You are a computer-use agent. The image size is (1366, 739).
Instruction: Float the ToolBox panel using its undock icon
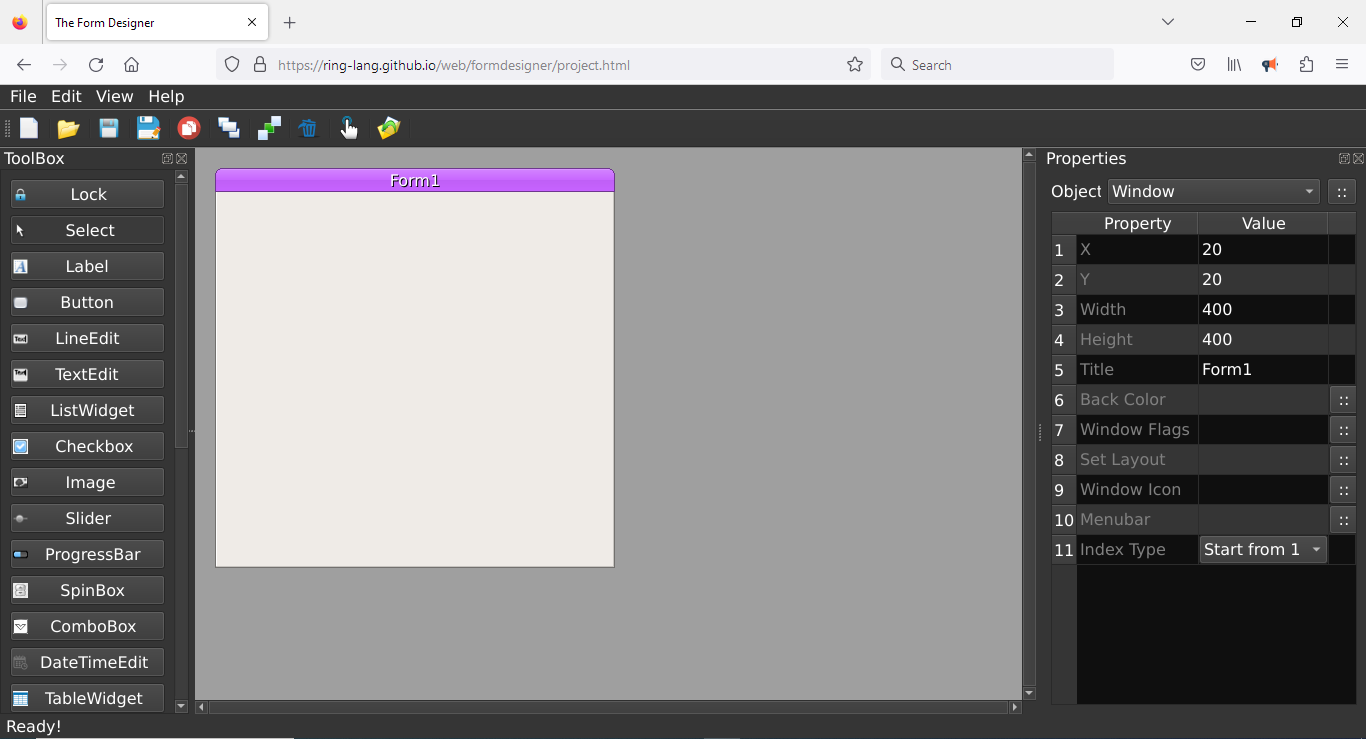tap(167, 159)
